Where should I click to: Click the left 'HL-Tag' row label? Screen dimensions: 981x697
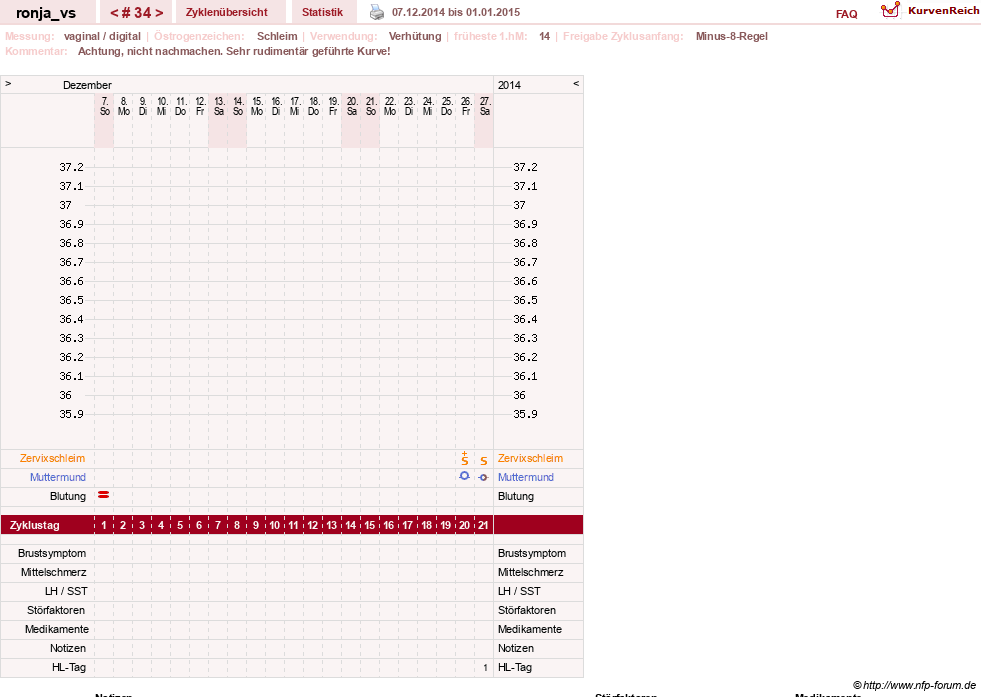[69, 667]
